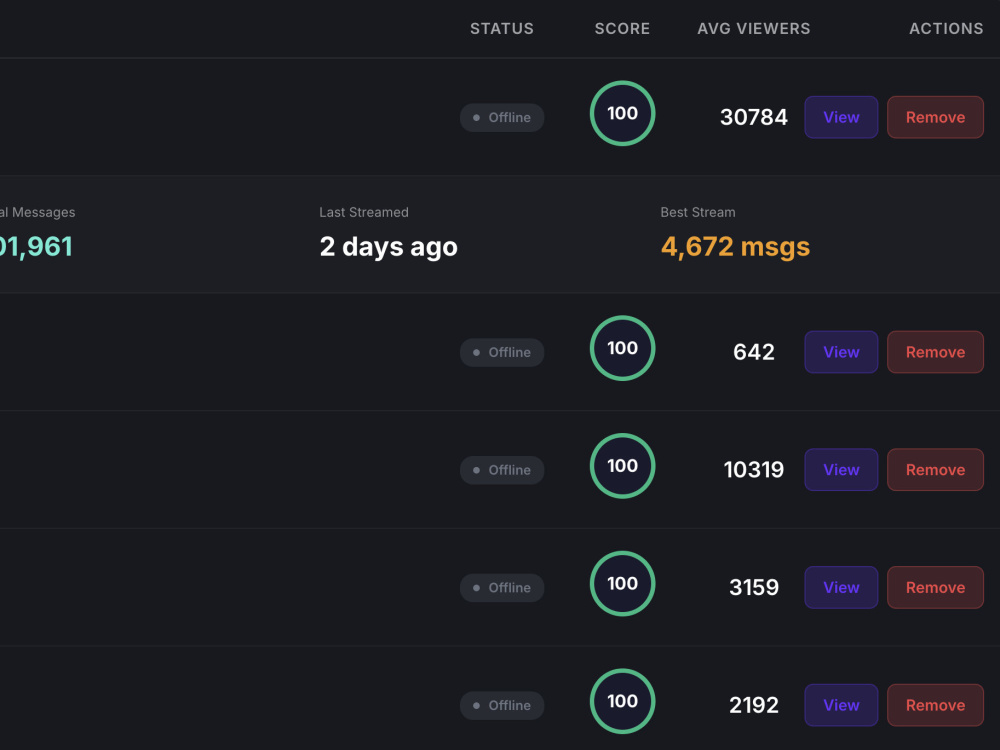
Task: Remove the streamer with 10319 average viewers
Action: pyautogui.click(x=935, y=469)
